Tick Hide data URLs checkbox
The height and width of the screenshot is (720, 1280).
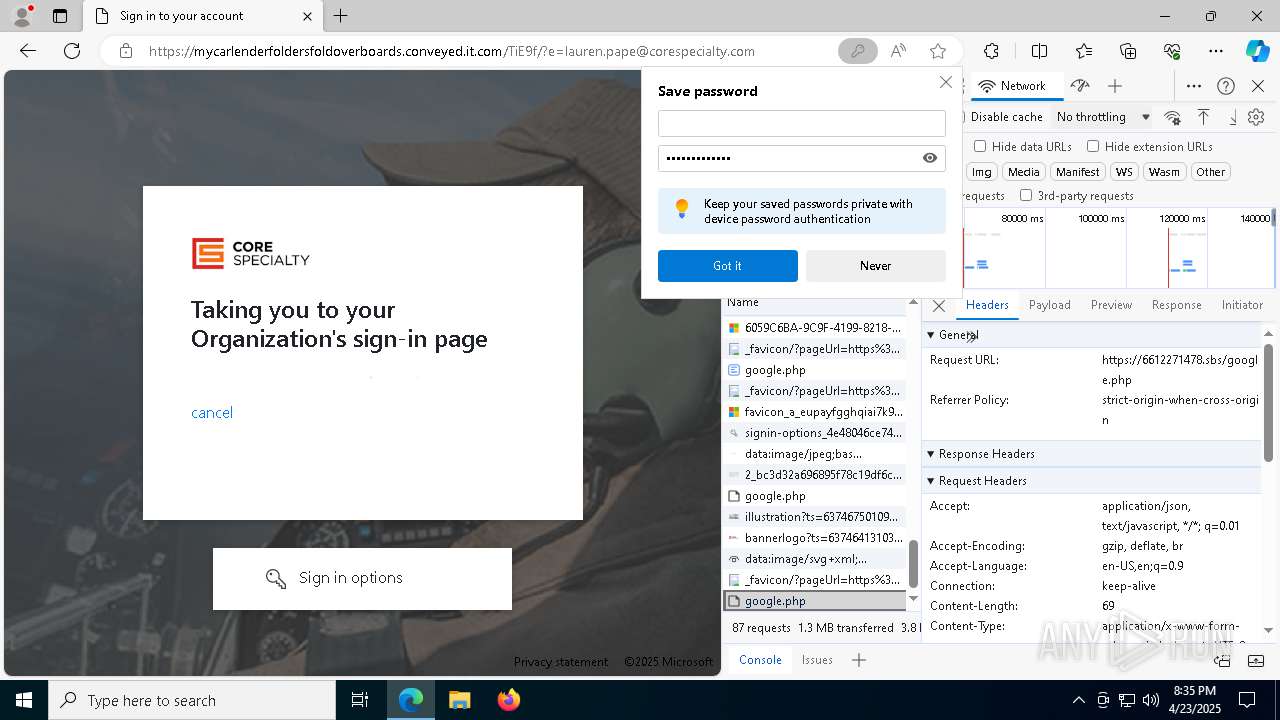pos(980,146)
